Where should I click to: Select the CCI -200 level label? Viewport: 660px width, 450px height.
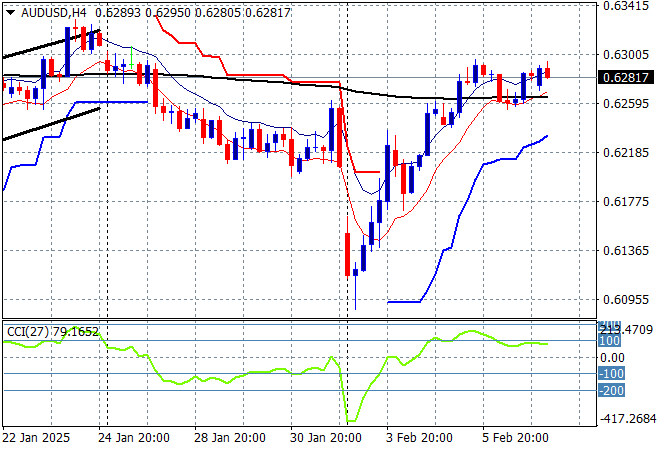[x=611, y=390]
